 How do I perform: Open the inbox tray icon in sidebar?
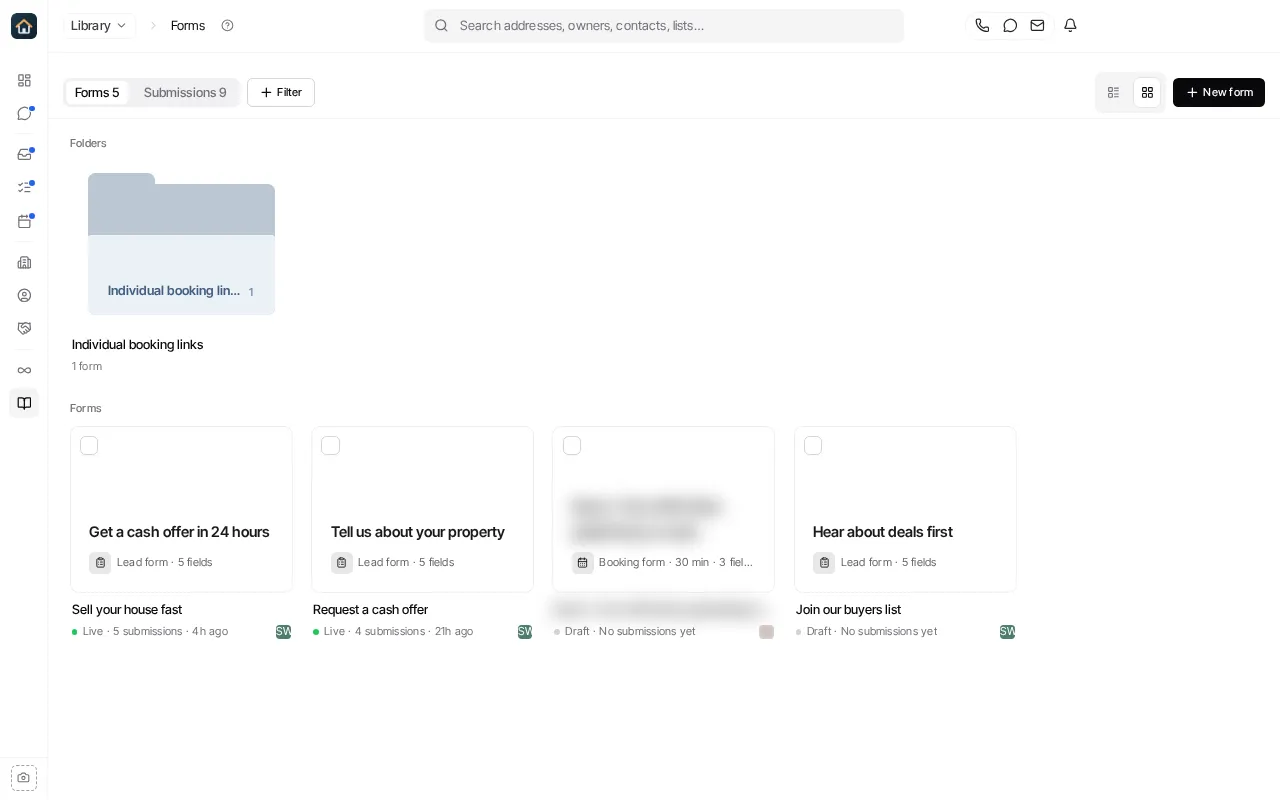click(24, 154)
